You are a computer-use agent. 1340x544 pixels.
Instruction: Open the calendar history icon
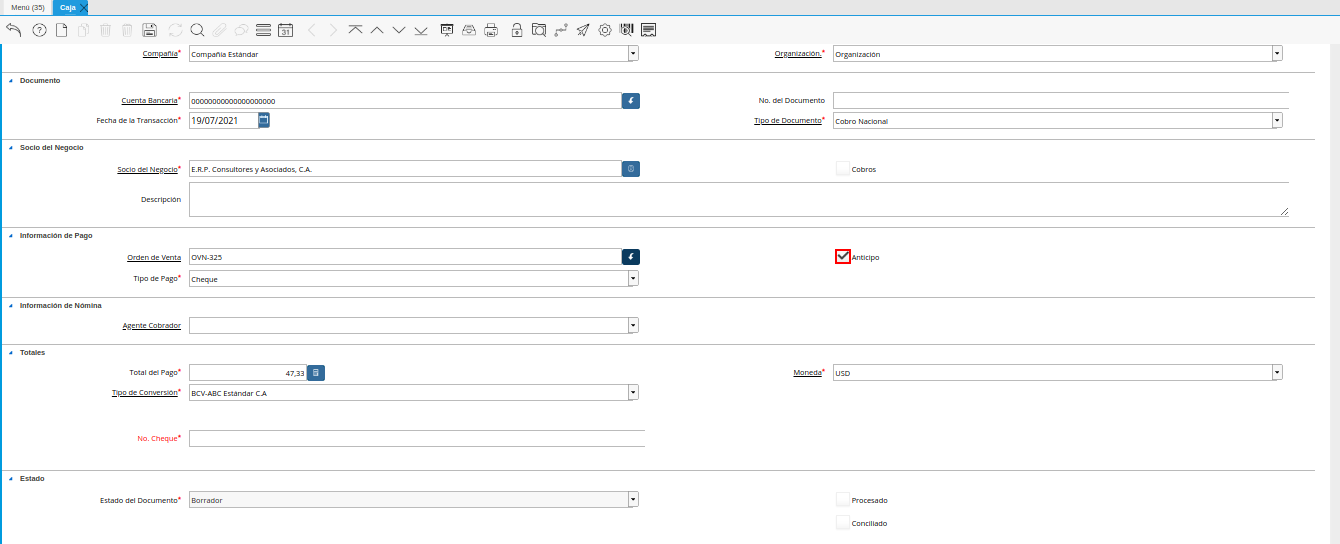click(x=285, y=30)
